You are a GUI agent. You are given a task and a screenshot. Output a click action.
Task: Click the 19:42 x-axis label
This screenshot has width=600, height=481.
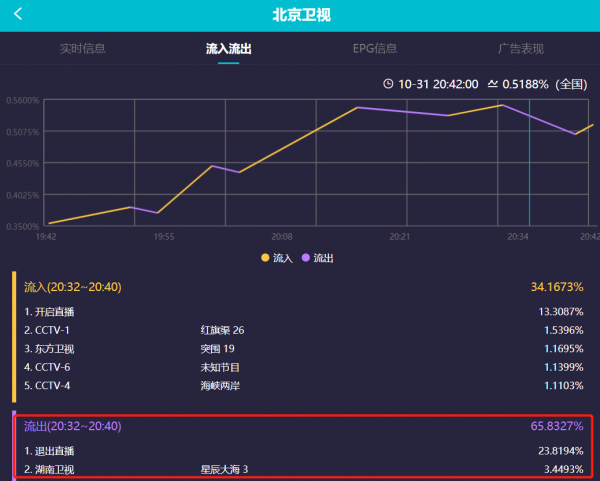[46, 237]
